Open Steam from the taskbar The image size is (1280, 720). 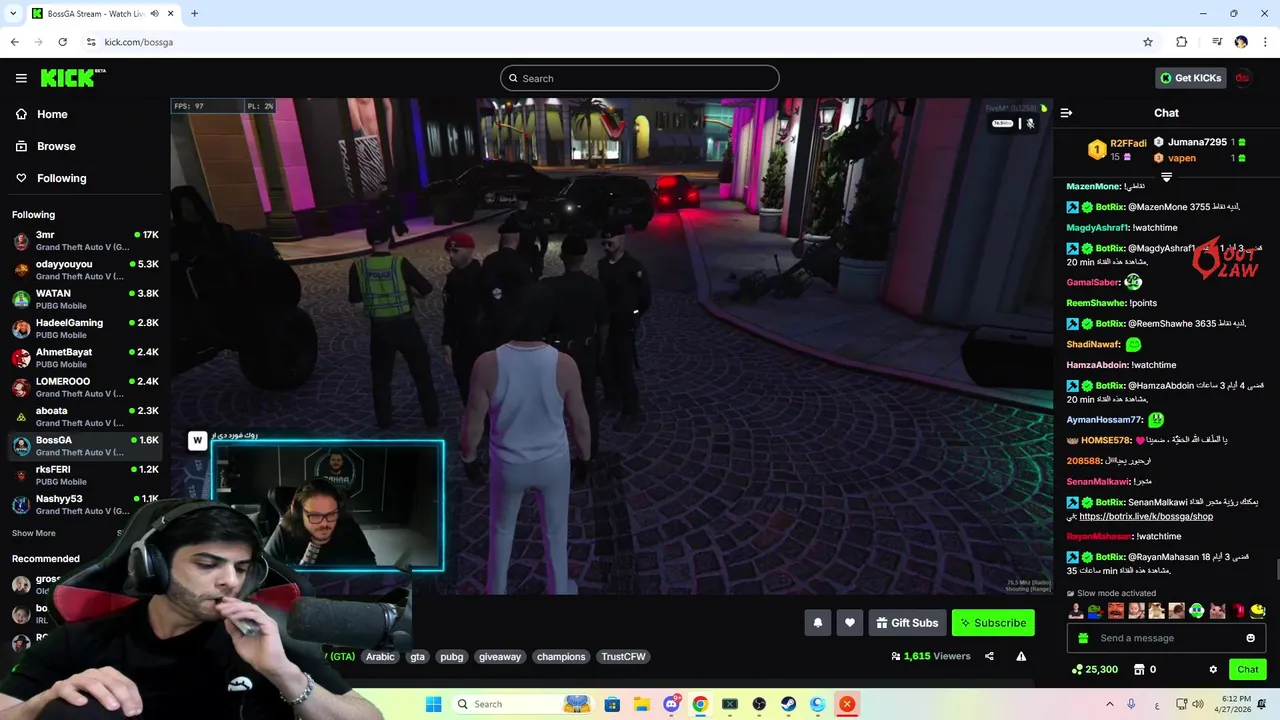tap(788, 704)
